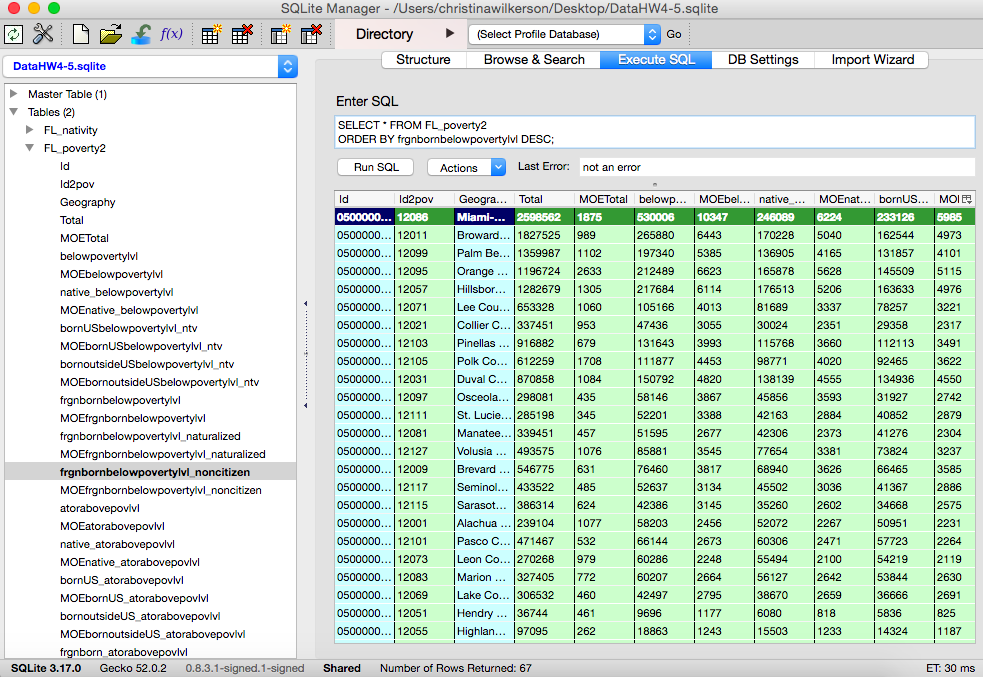Sort by the MOETotal column header
The height and width of the screenshot is (677, 983).
(604, 199)
